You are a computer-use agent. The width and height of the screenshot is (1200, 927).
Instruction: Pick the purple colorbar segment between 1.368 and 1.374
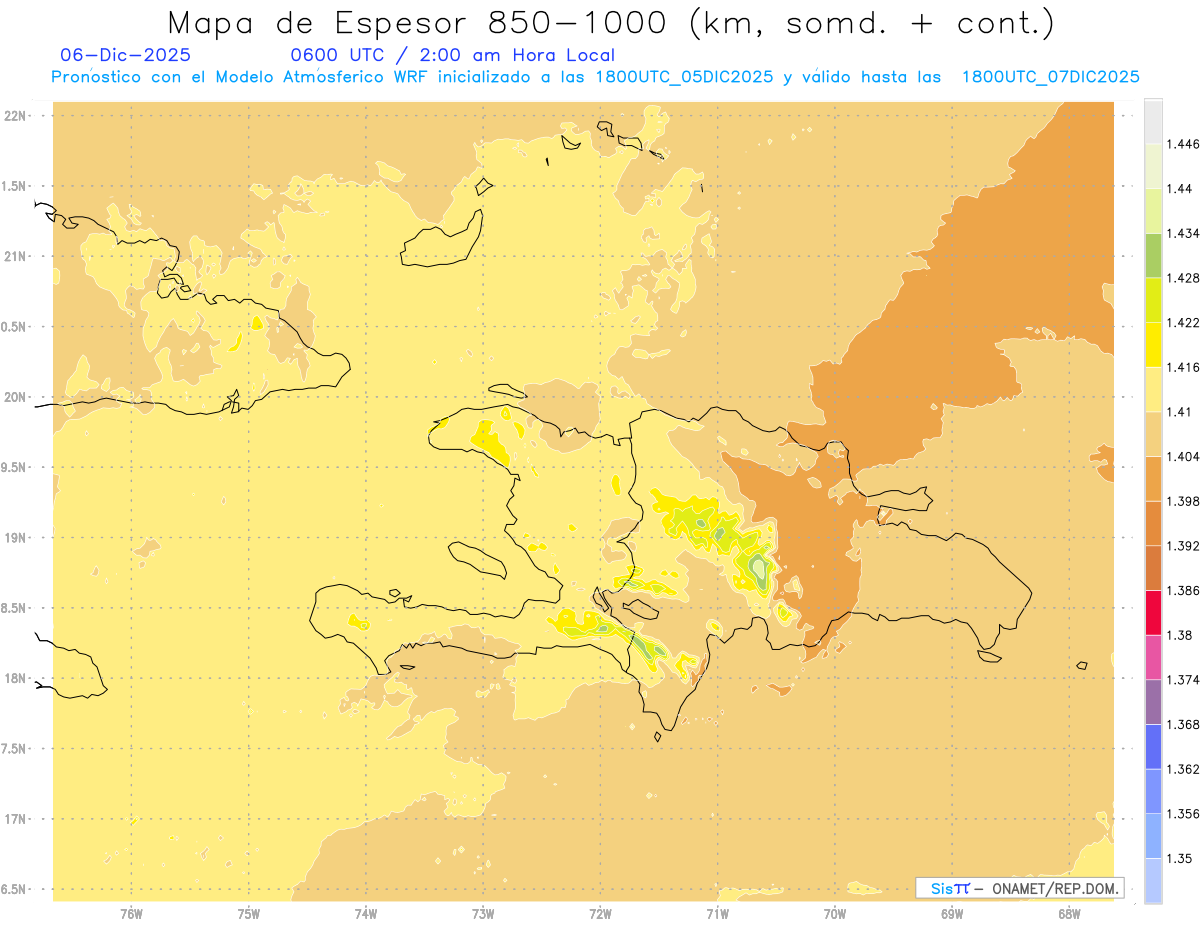pos(1153,702)
